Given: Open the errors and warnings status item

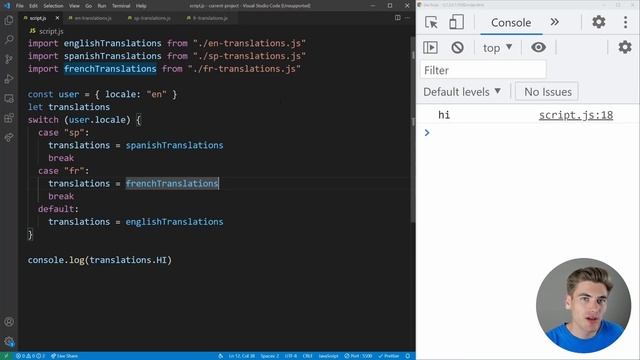Looking at the screenshot, I should coord(31,356).
